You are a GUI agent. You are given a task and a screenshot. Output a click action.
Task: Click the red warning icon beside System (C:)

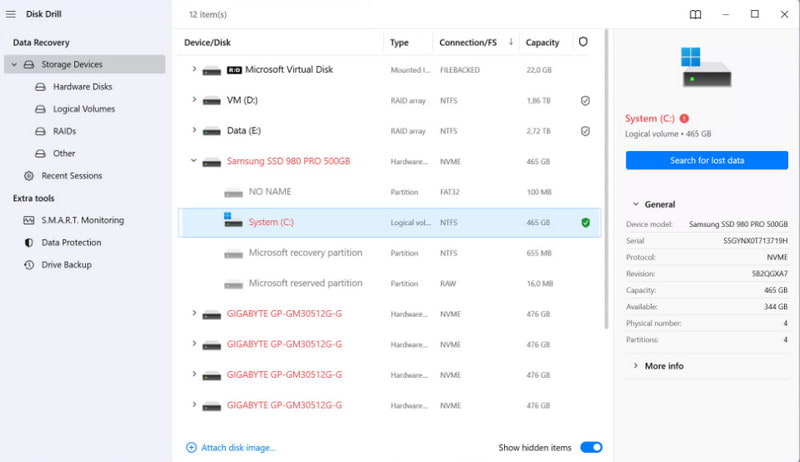point(684,118)
